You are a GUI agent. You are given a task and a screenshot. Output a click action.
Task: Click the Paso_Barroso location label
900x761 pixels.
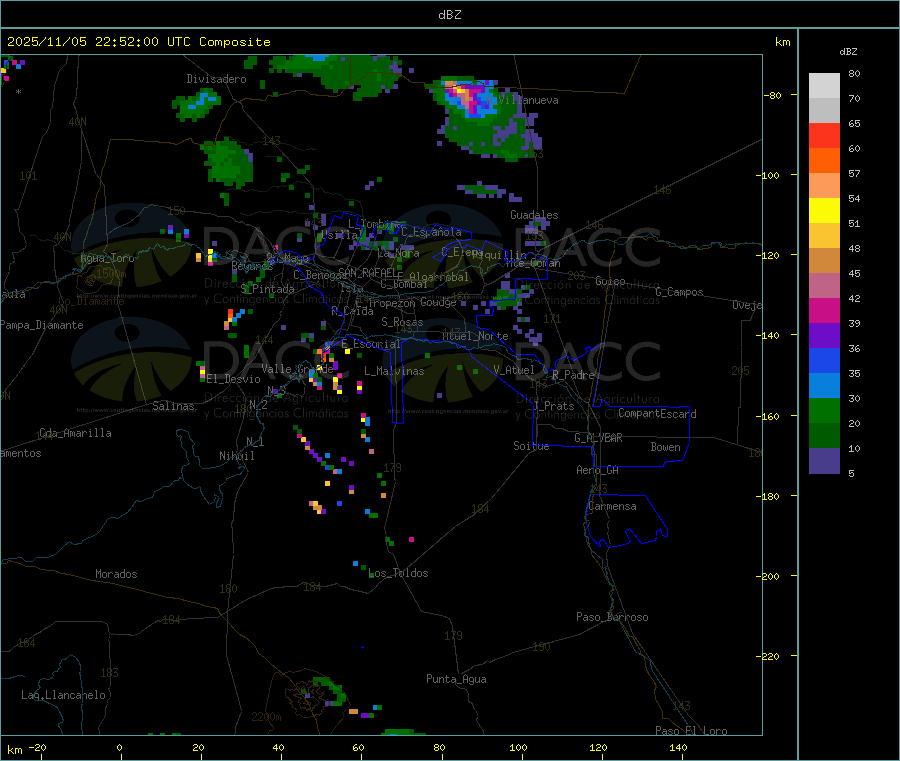(612, 618)
